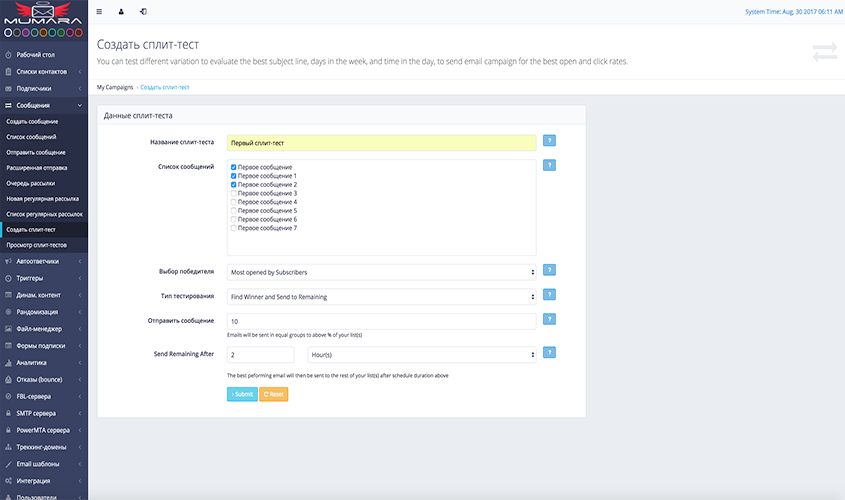The height and width of the screenshot is (500, 845).
Task: Enable the Первое сообщение 7 checkbox
Action: pyautogui.click(x=234, y=228)
